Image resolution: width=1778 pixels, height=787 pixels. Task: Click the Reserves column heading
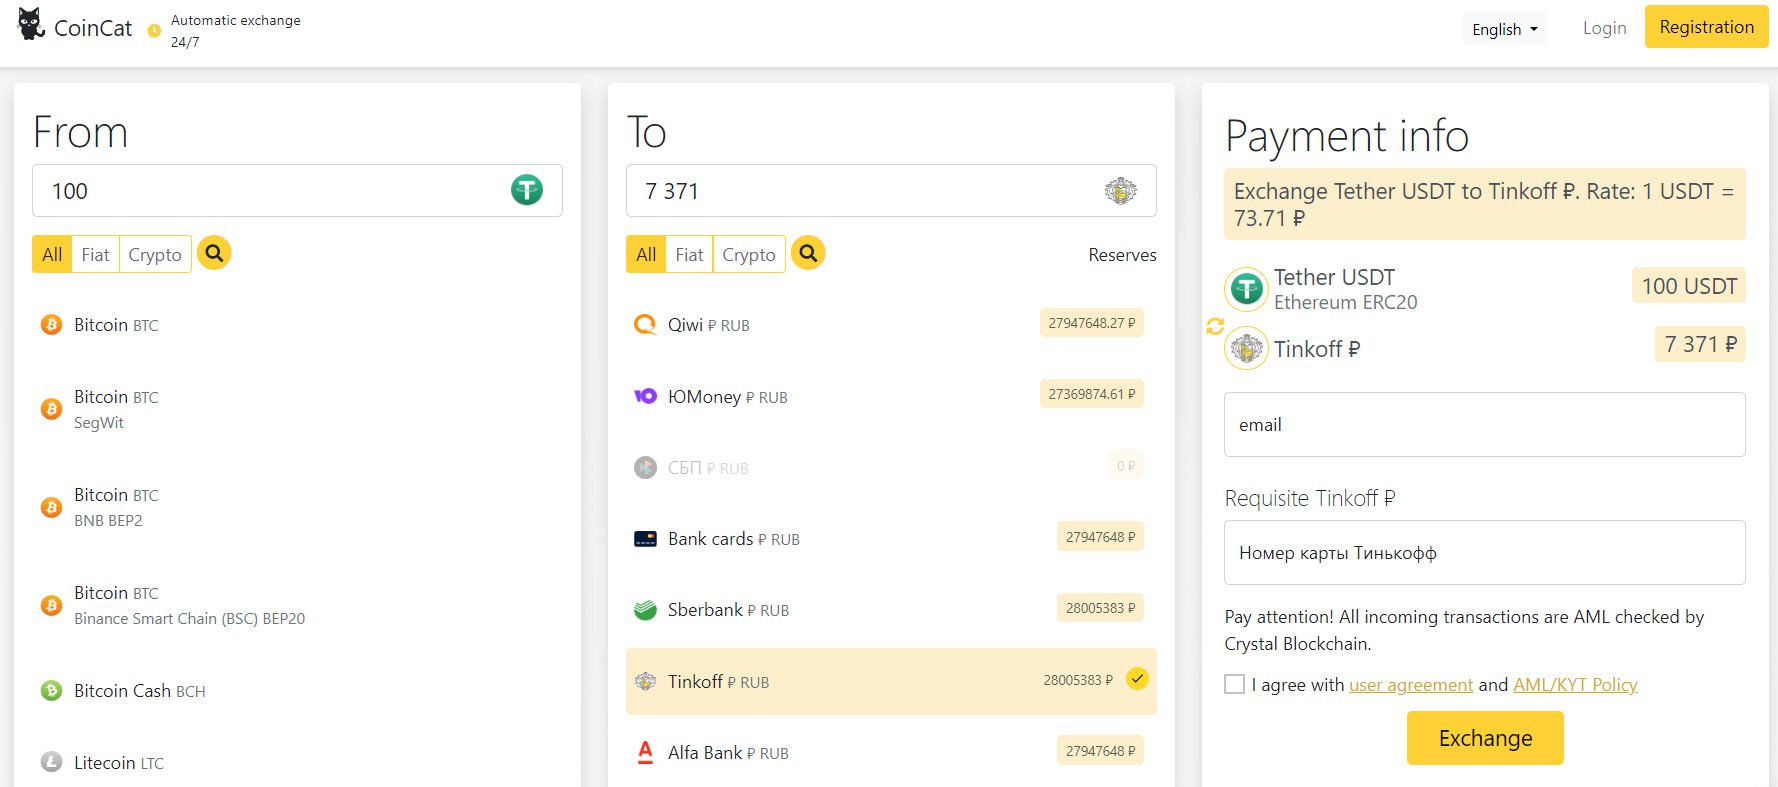point(1122,255)
